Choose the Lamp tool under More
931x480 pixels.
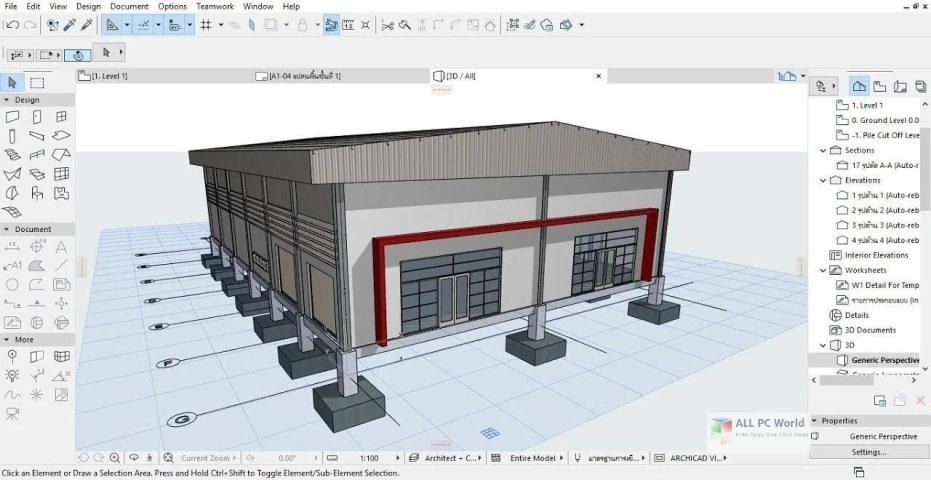pos(13,375)
